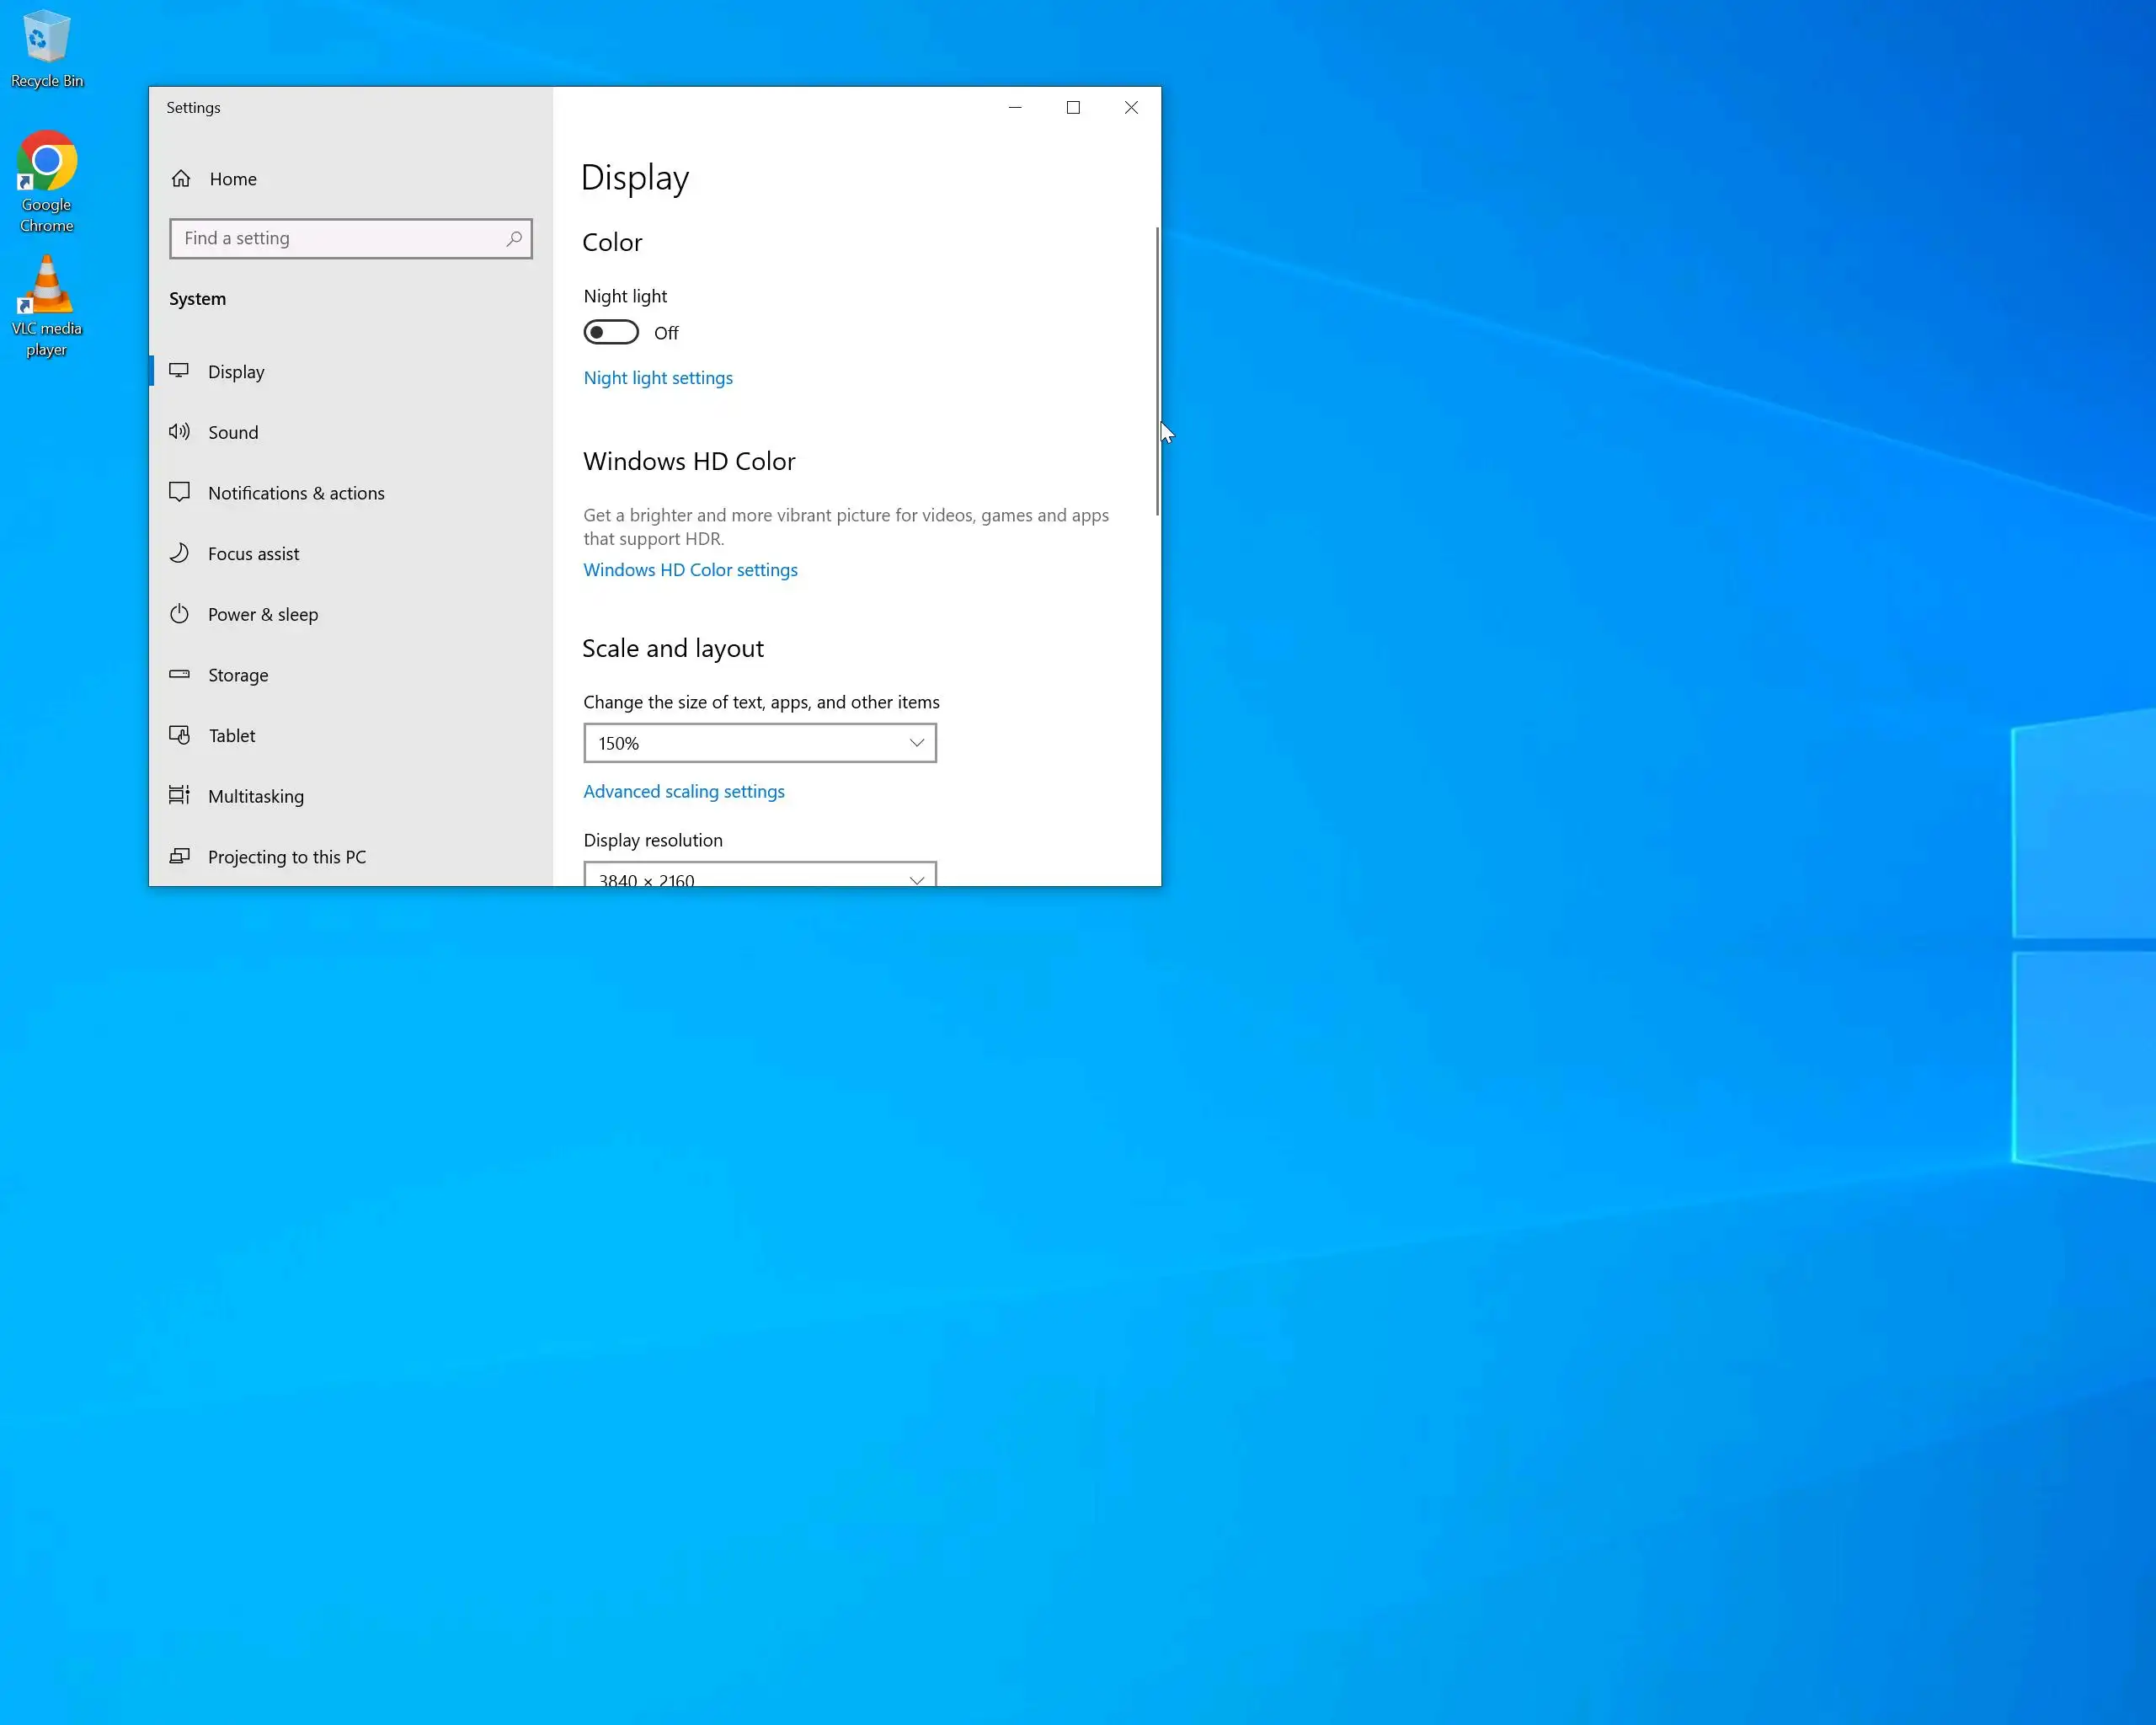Select VLC media player desktop icon
The width and height of the screenshot is (2156, 1725).
(x=46, y=287)
